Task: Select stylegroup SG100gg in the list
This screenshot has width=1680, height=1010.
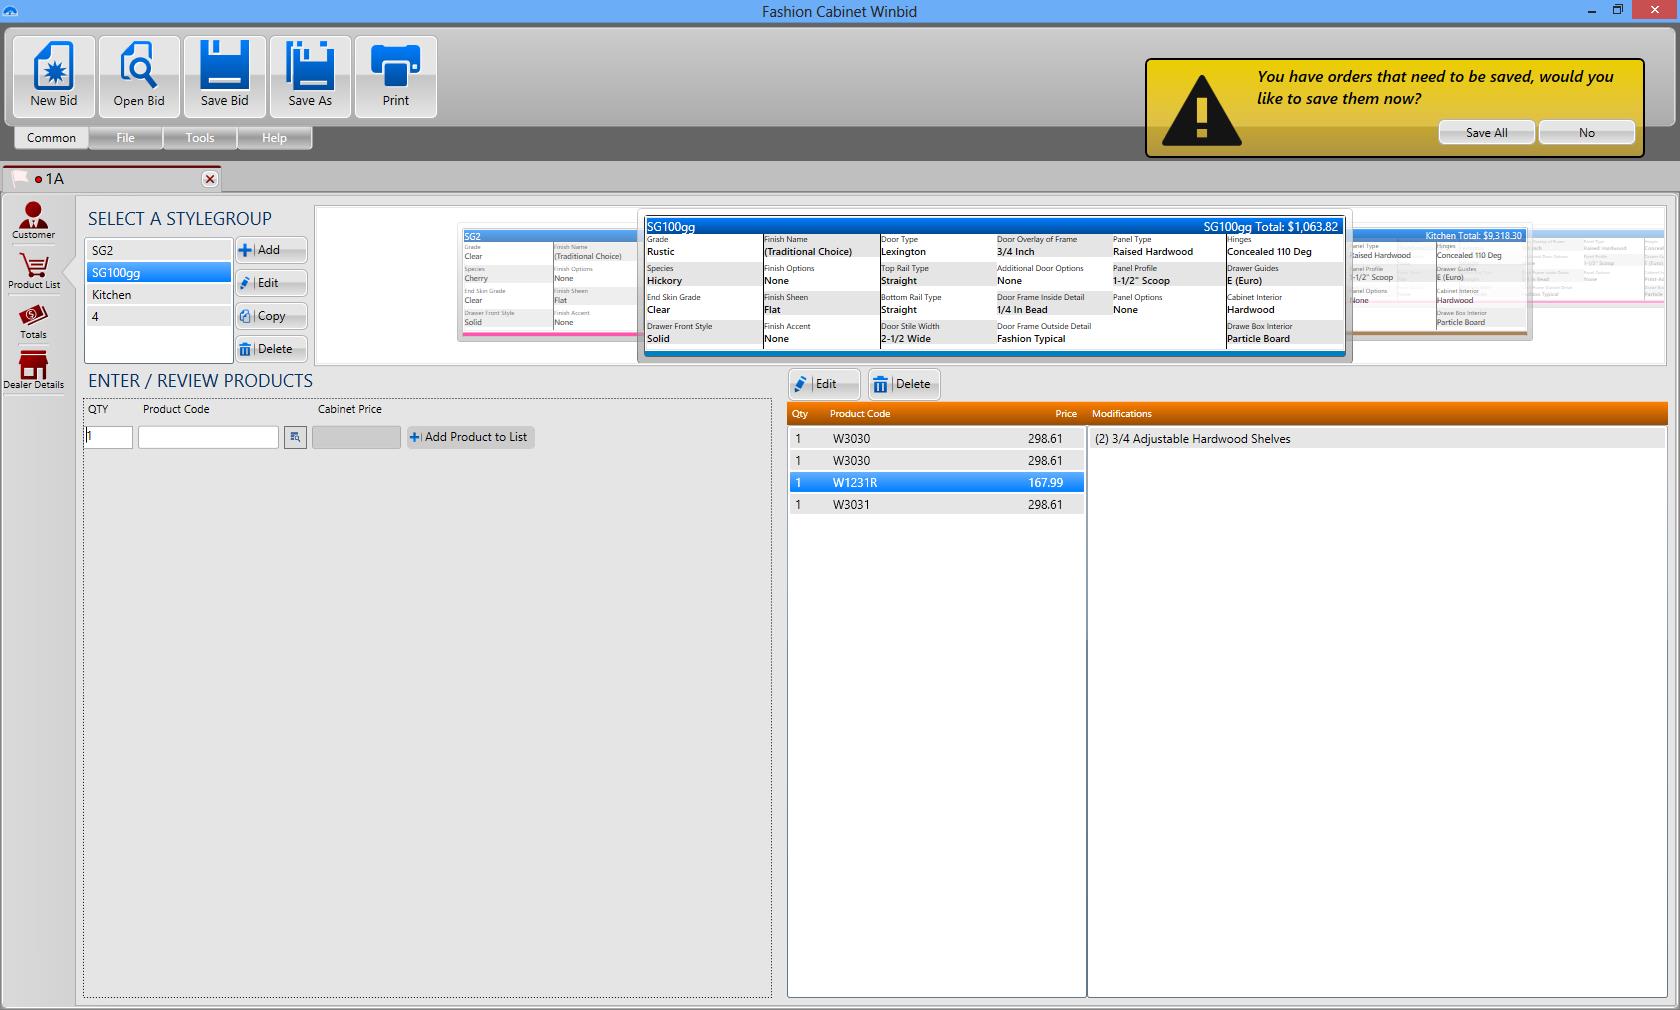Action: tap(158, 272)
